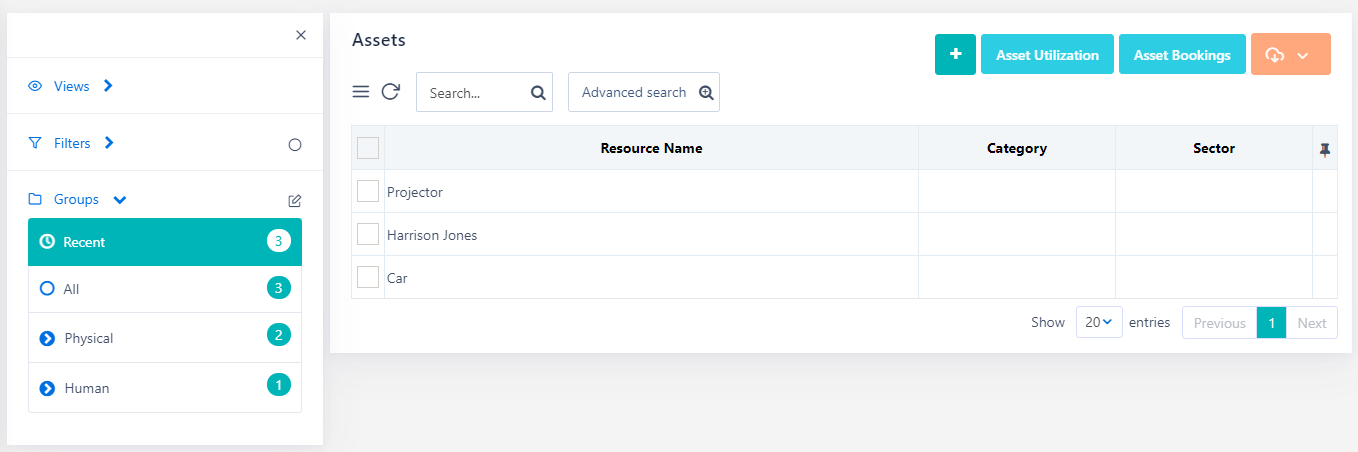Select the Car row checkbox
This screenshot has width=1358, height=452.
coord(368,278)
